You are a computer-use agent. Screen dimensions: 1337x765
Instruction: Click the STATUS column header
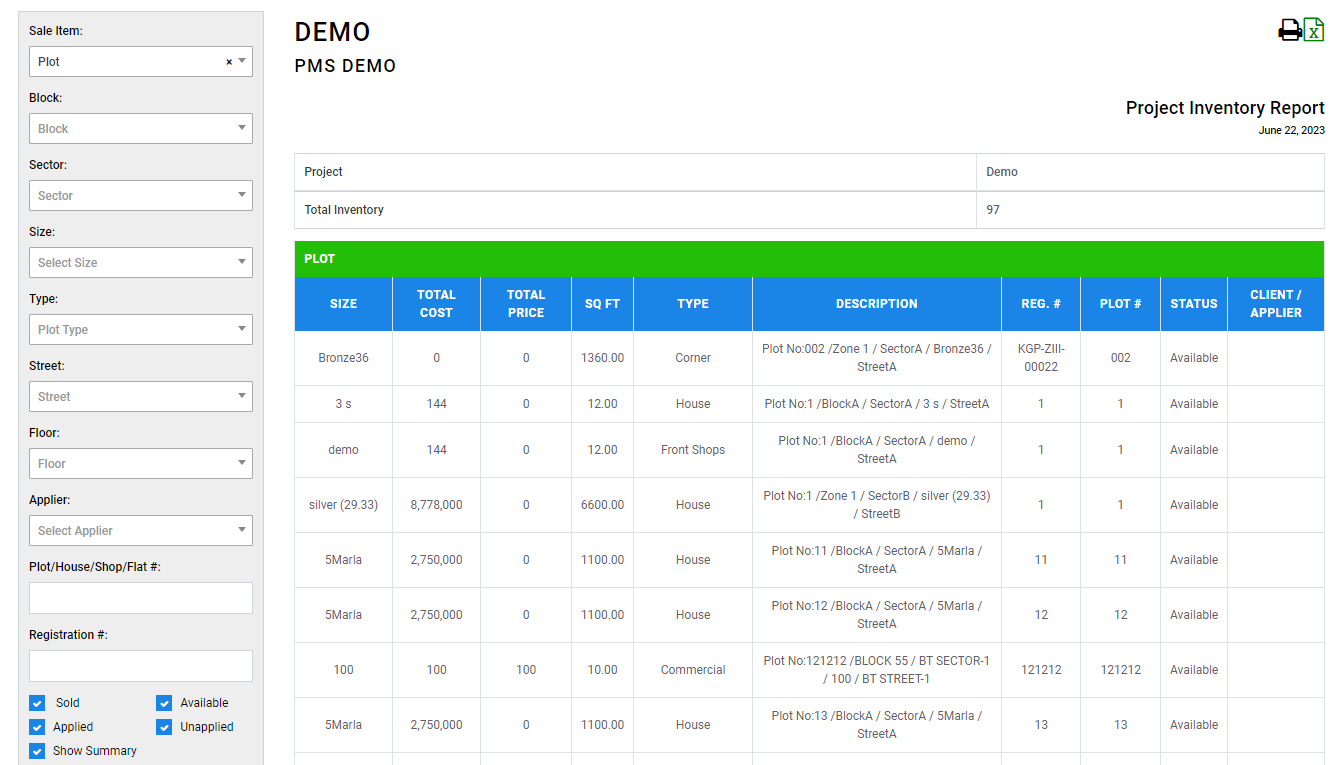point(1194,304)
